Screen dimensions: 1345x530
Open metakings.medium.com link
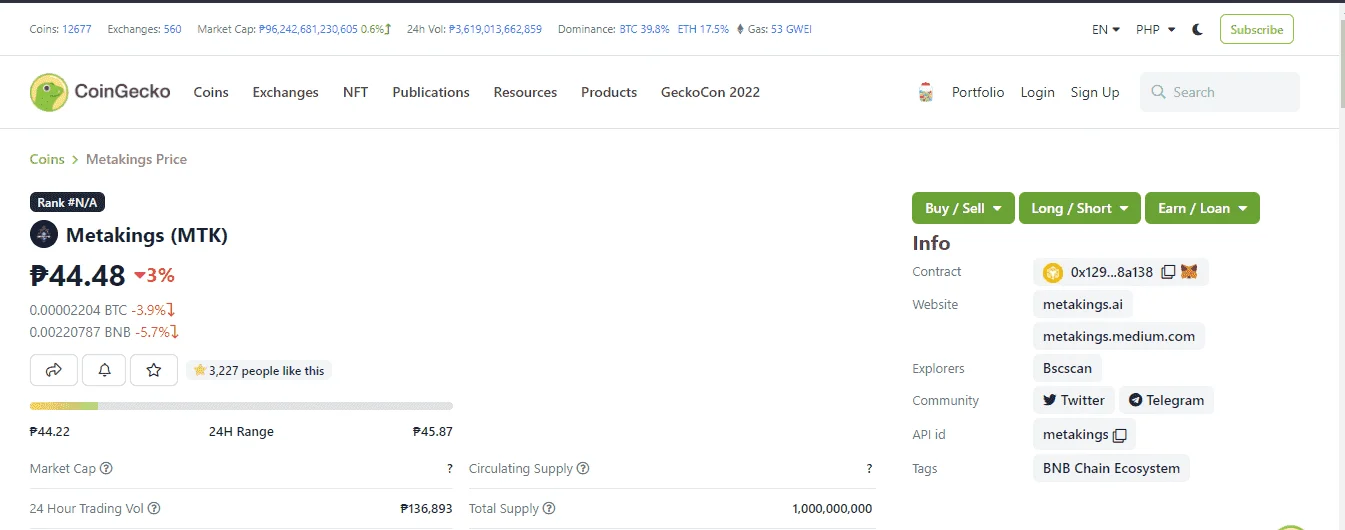(1119, 336)
